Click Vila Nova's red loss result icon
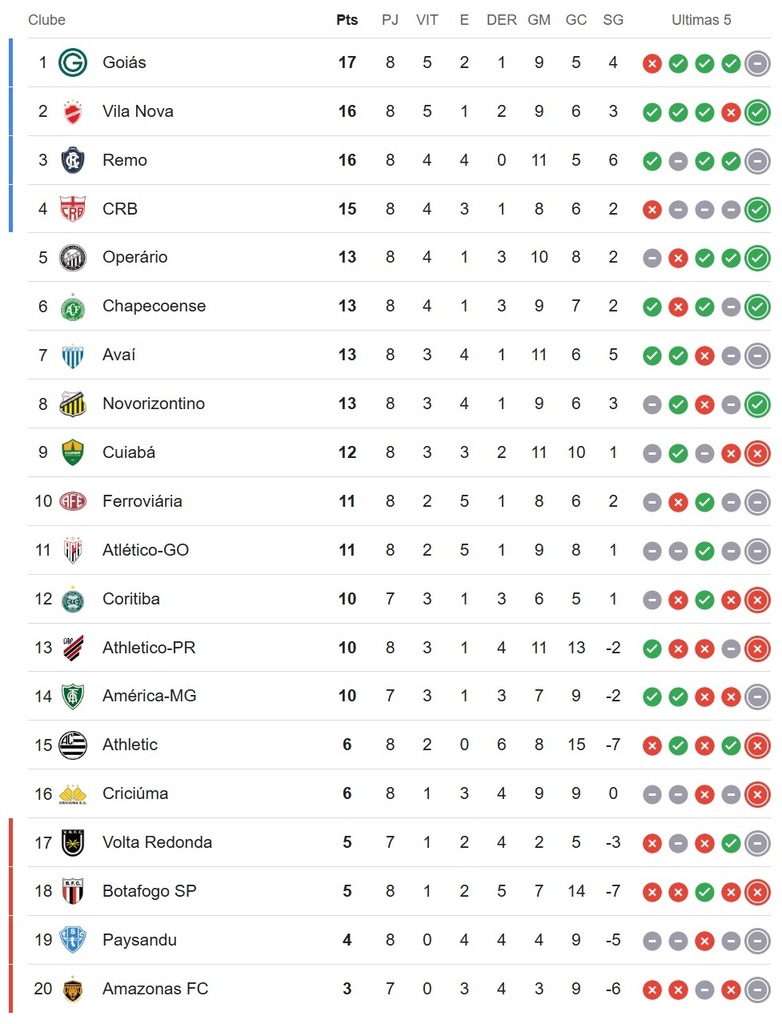 point(730,113)
